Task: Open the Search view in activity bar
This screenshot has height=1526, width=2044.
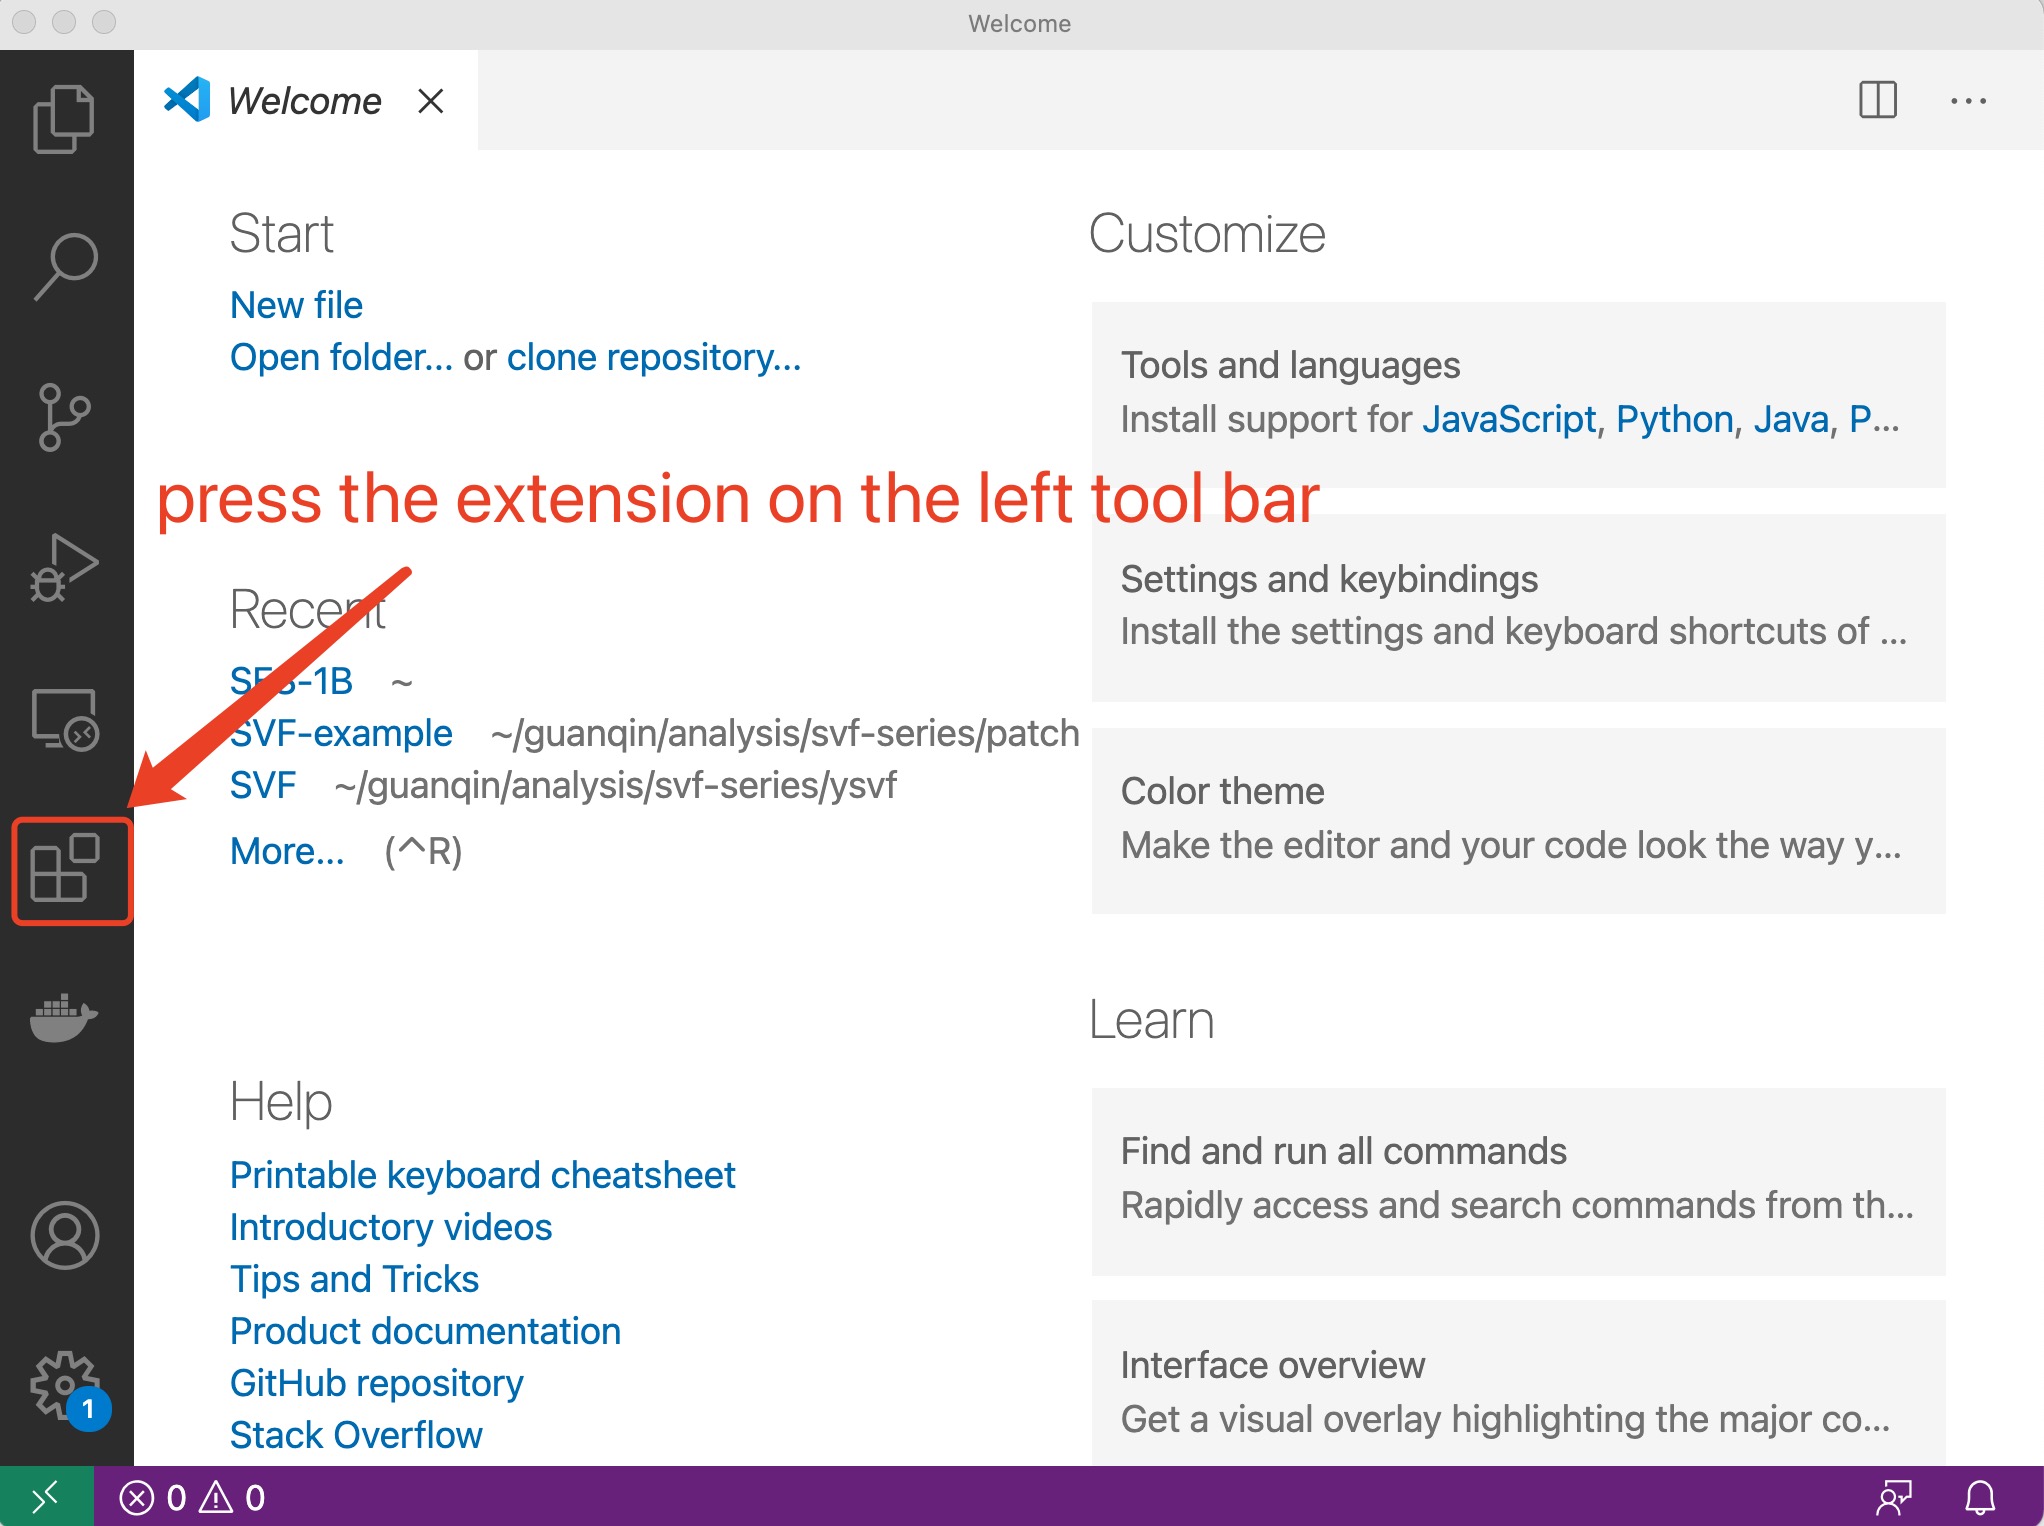Action: pyautogui.click(x=65, y=267)
